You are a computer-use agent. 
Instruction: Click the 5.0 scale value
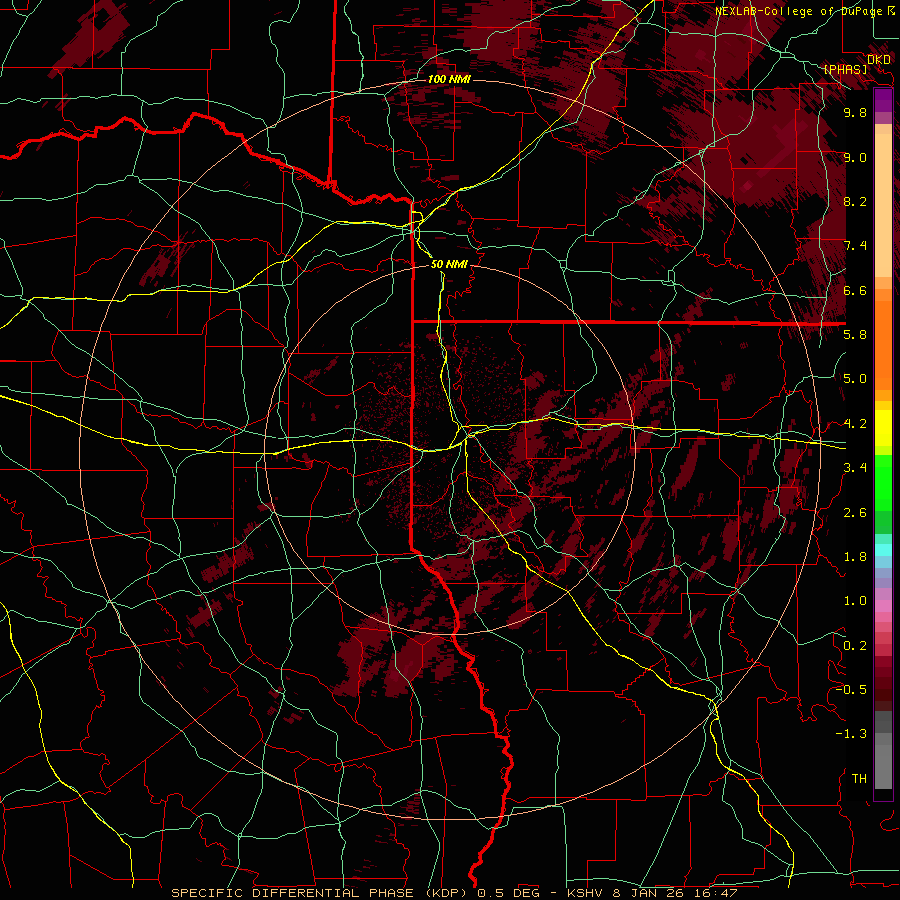click(x=855, y=379)
